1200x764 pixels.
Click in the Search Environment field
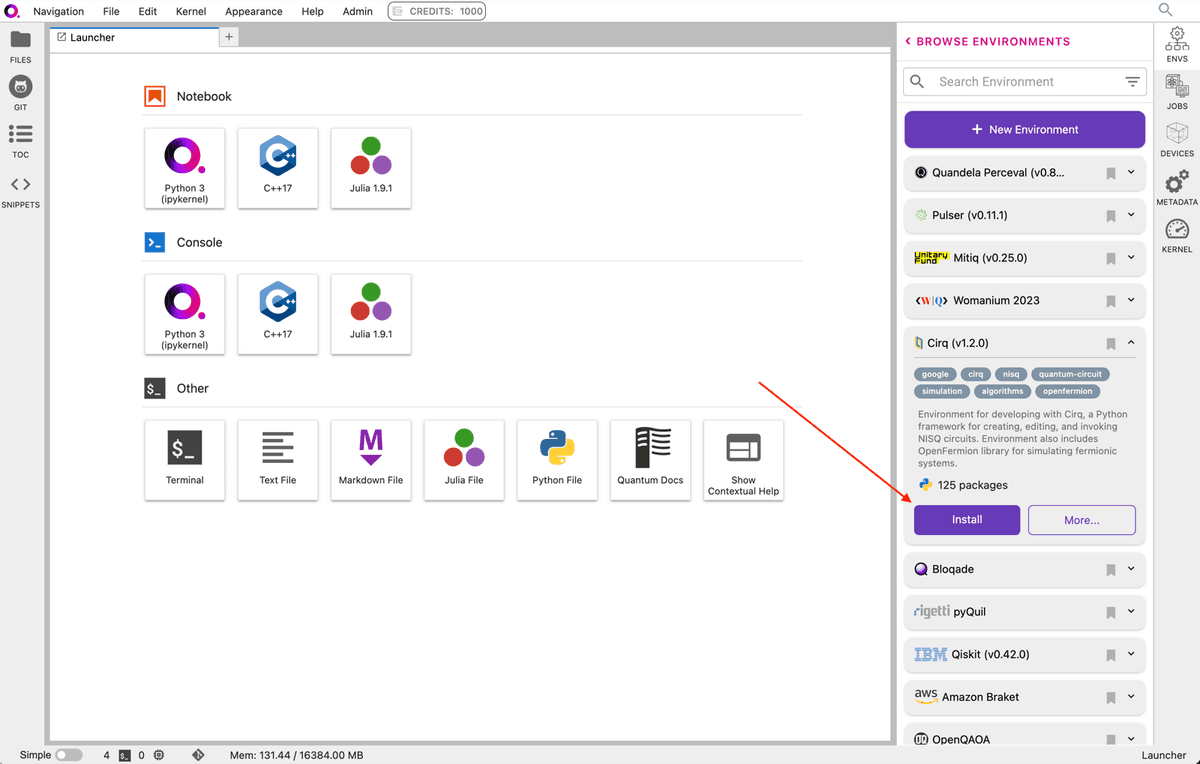tap(1025, 82)
